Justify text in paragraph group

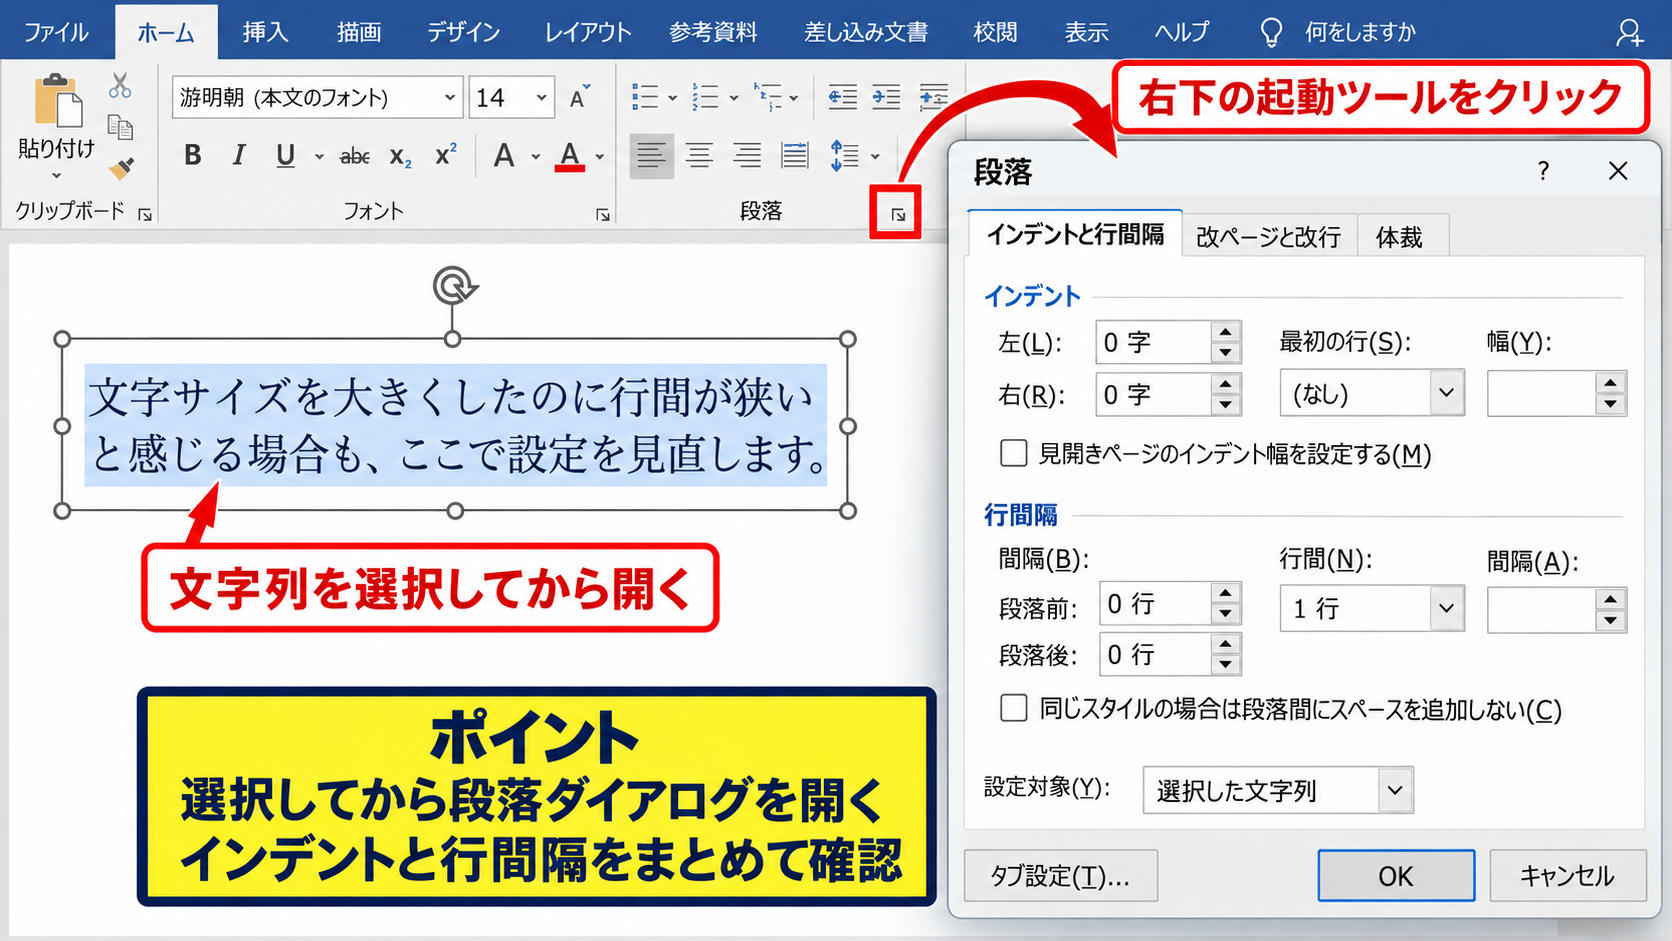795,156
